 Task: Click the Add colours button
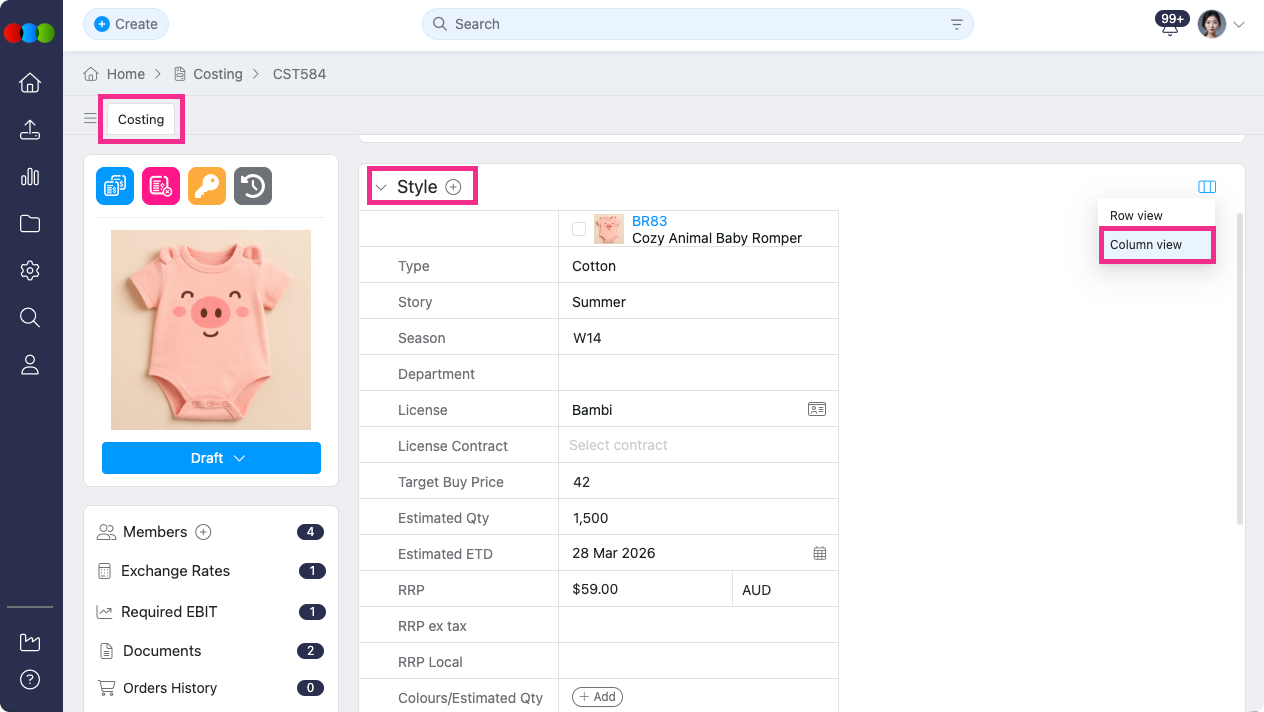tap(597, 697)
